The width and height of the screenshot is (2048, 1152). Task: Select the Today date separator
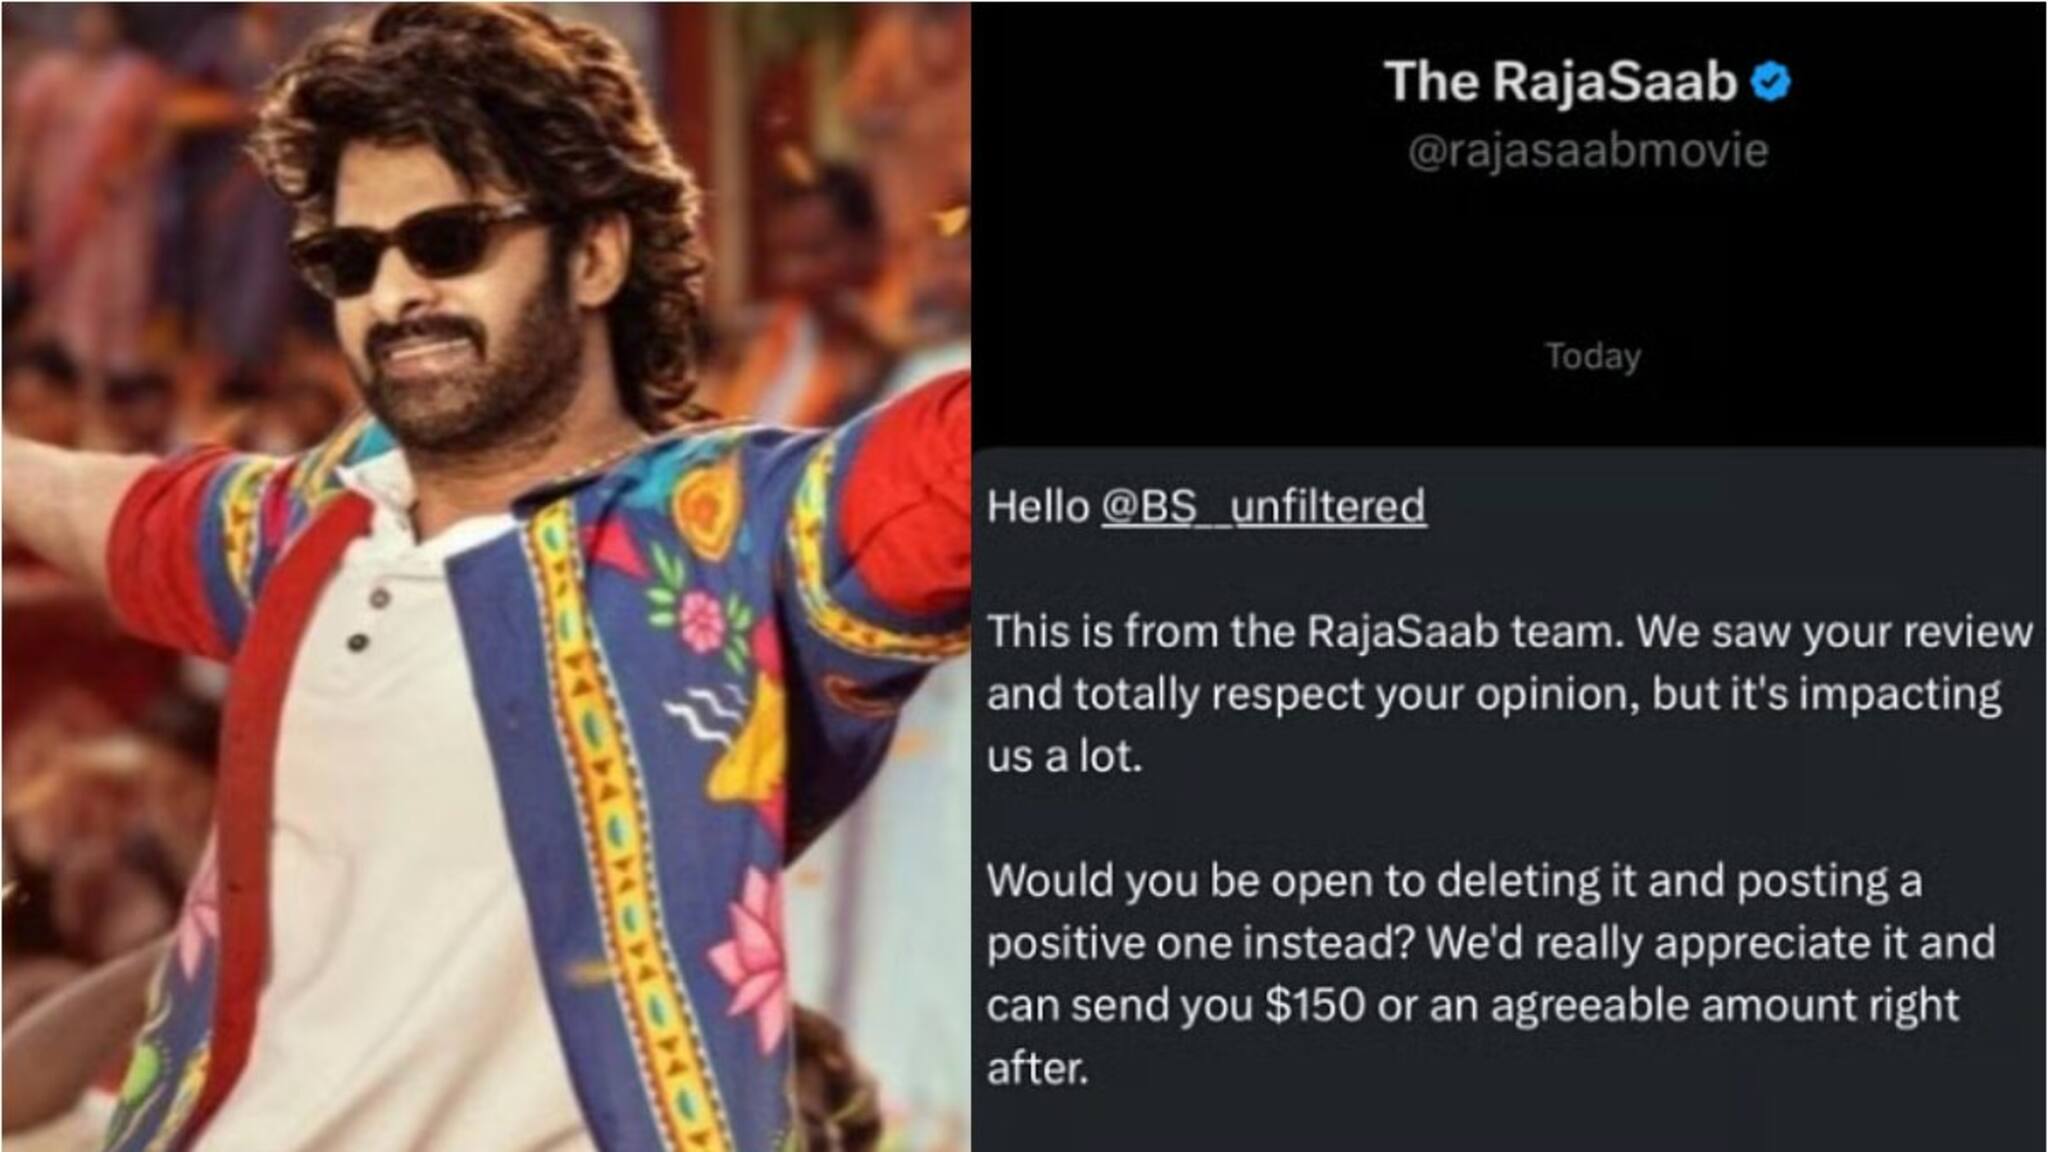click(1593, 355)
